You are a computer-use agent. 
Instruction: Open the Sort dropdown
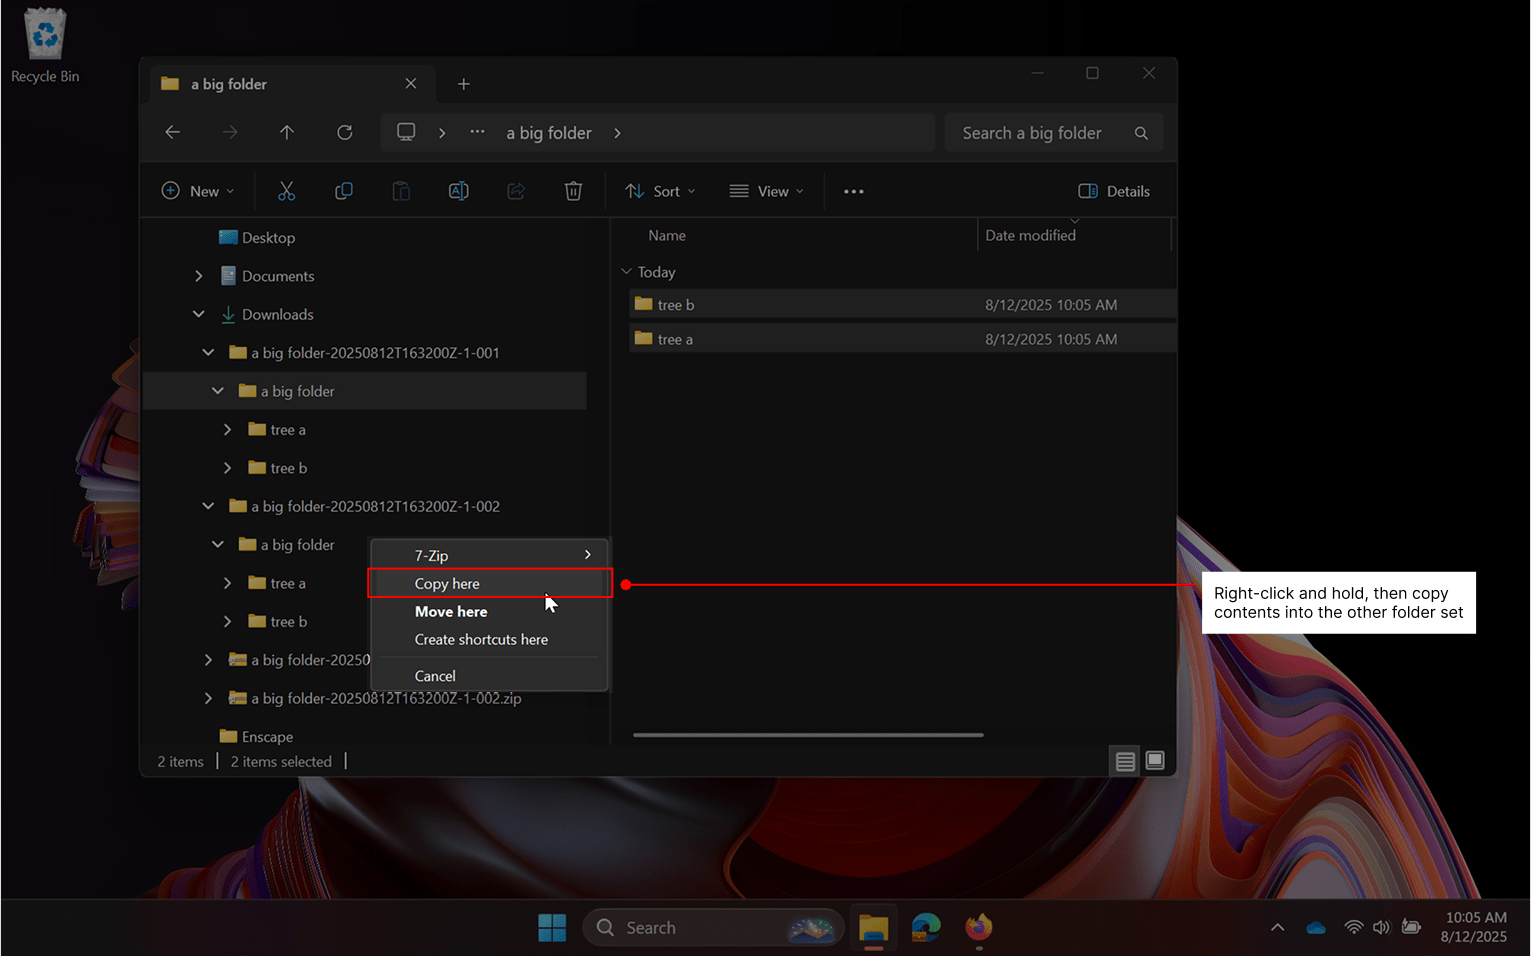[x=660, y=190]
